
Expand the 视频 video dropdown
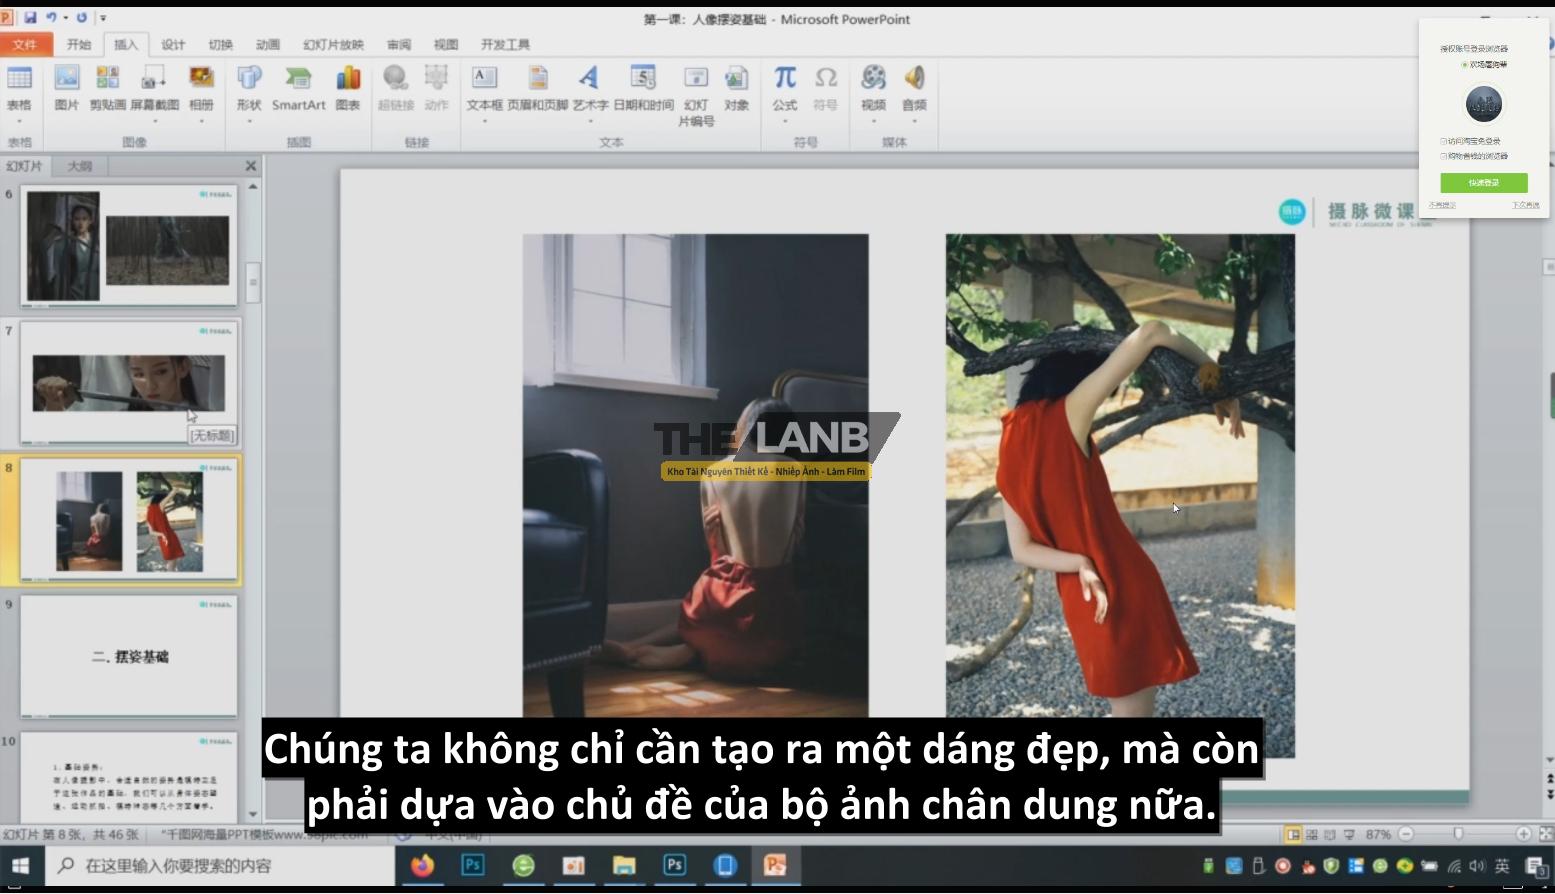coord(873,121)
